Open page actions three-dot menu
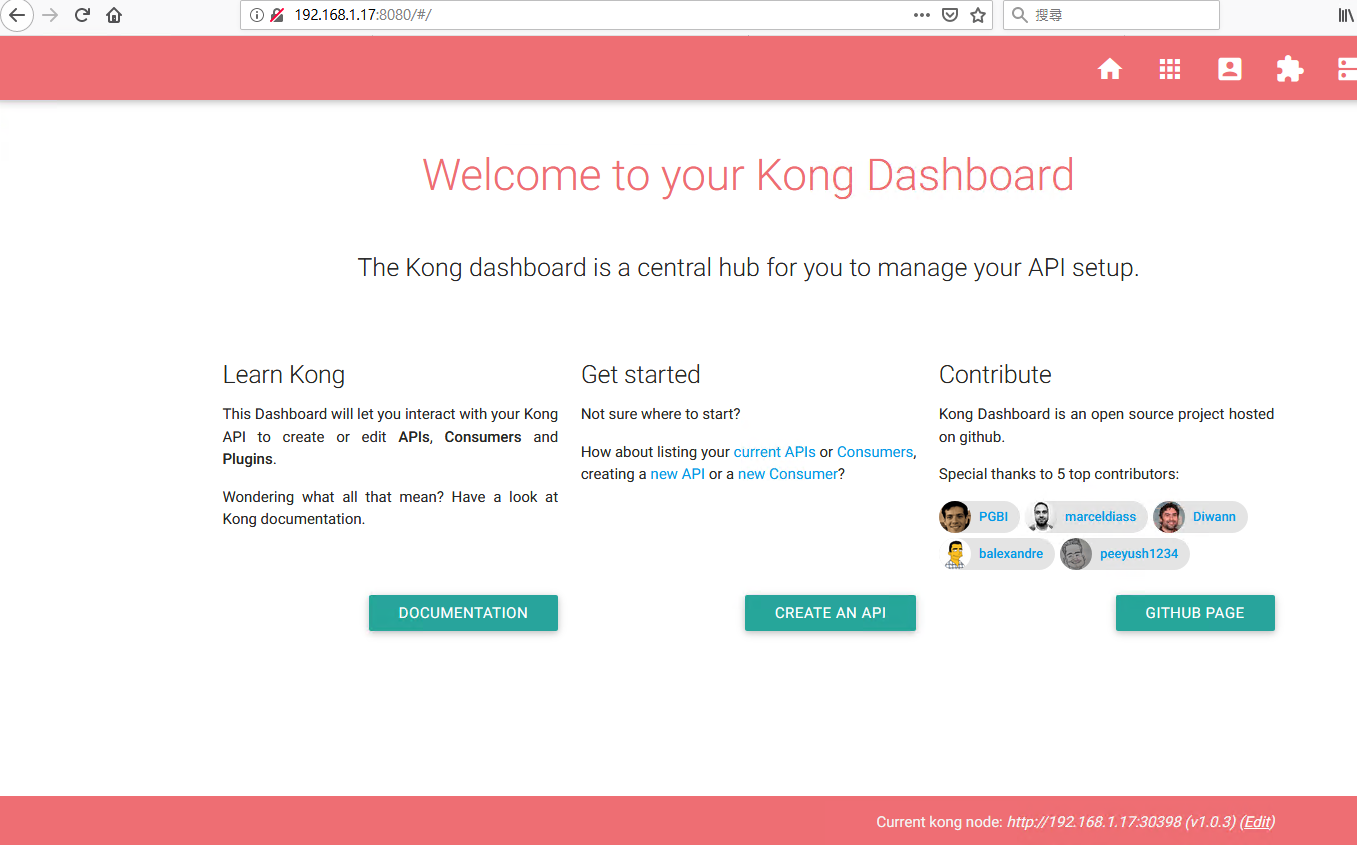This screenshot has width=1357, height=845. click(922, 15)
